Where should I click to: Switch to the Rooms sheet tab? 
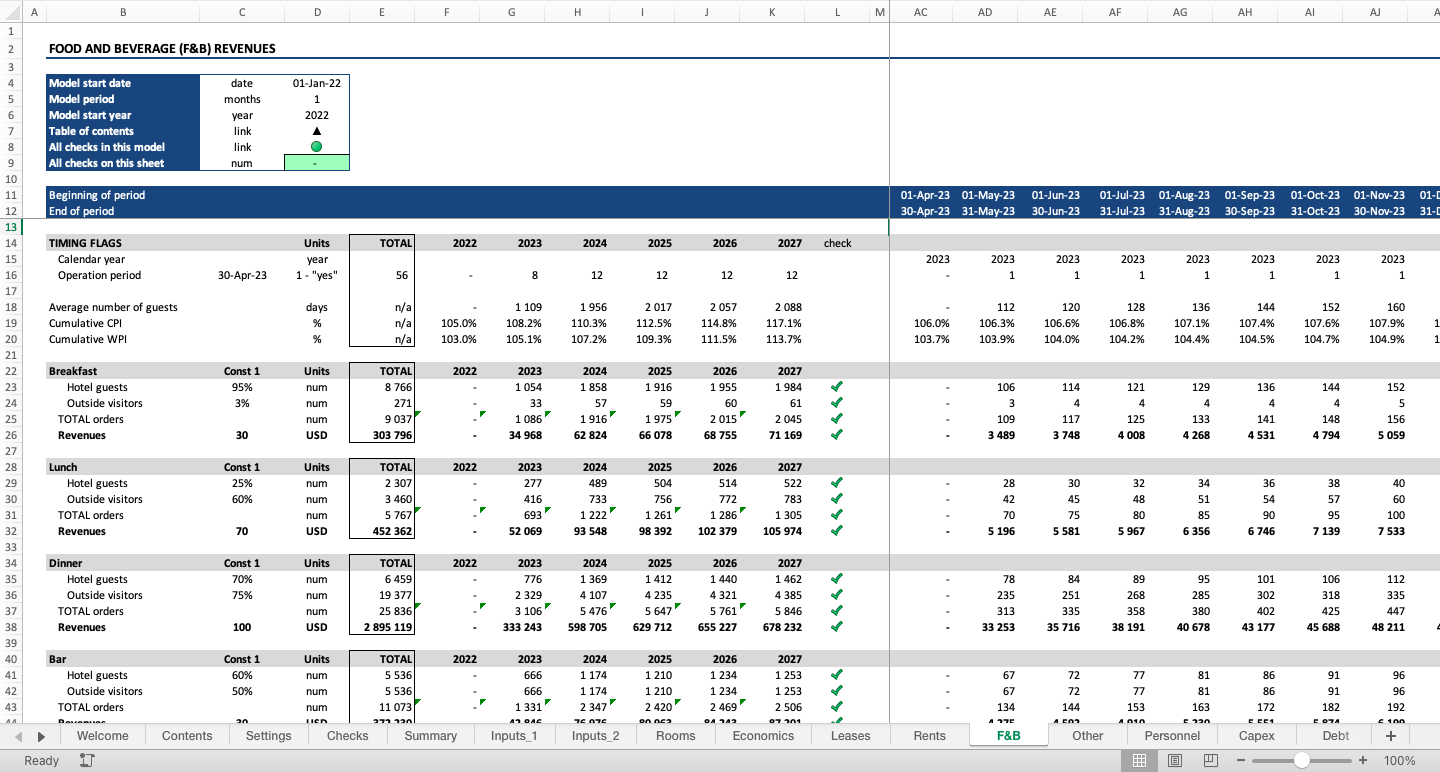click(676, 735)
